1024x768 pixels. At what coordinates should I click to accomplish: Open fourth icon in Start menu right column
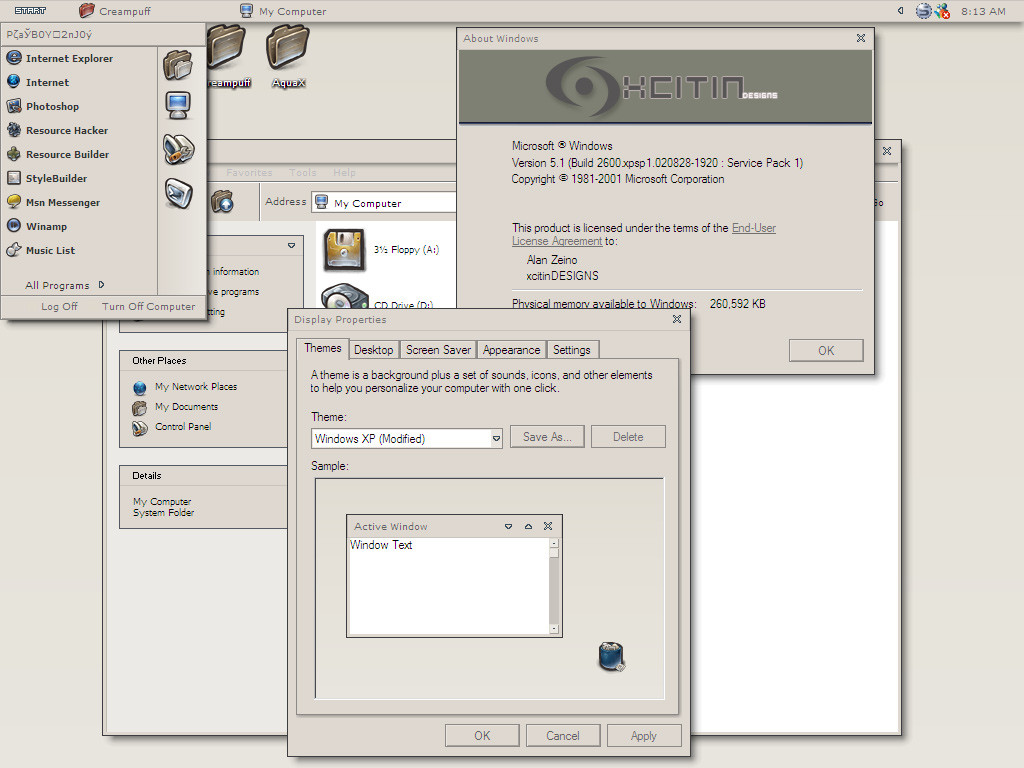(x=178, y=193)
